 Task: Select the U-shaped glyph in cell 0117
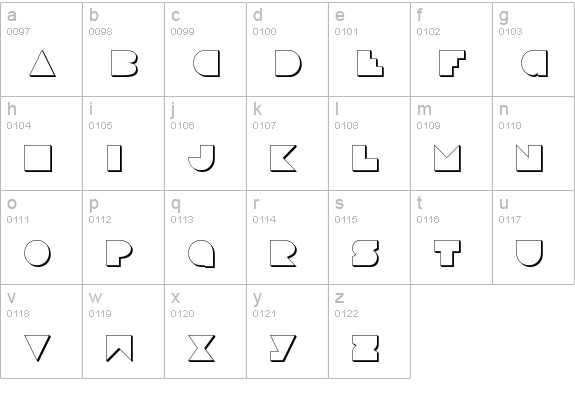coord(529,253)
